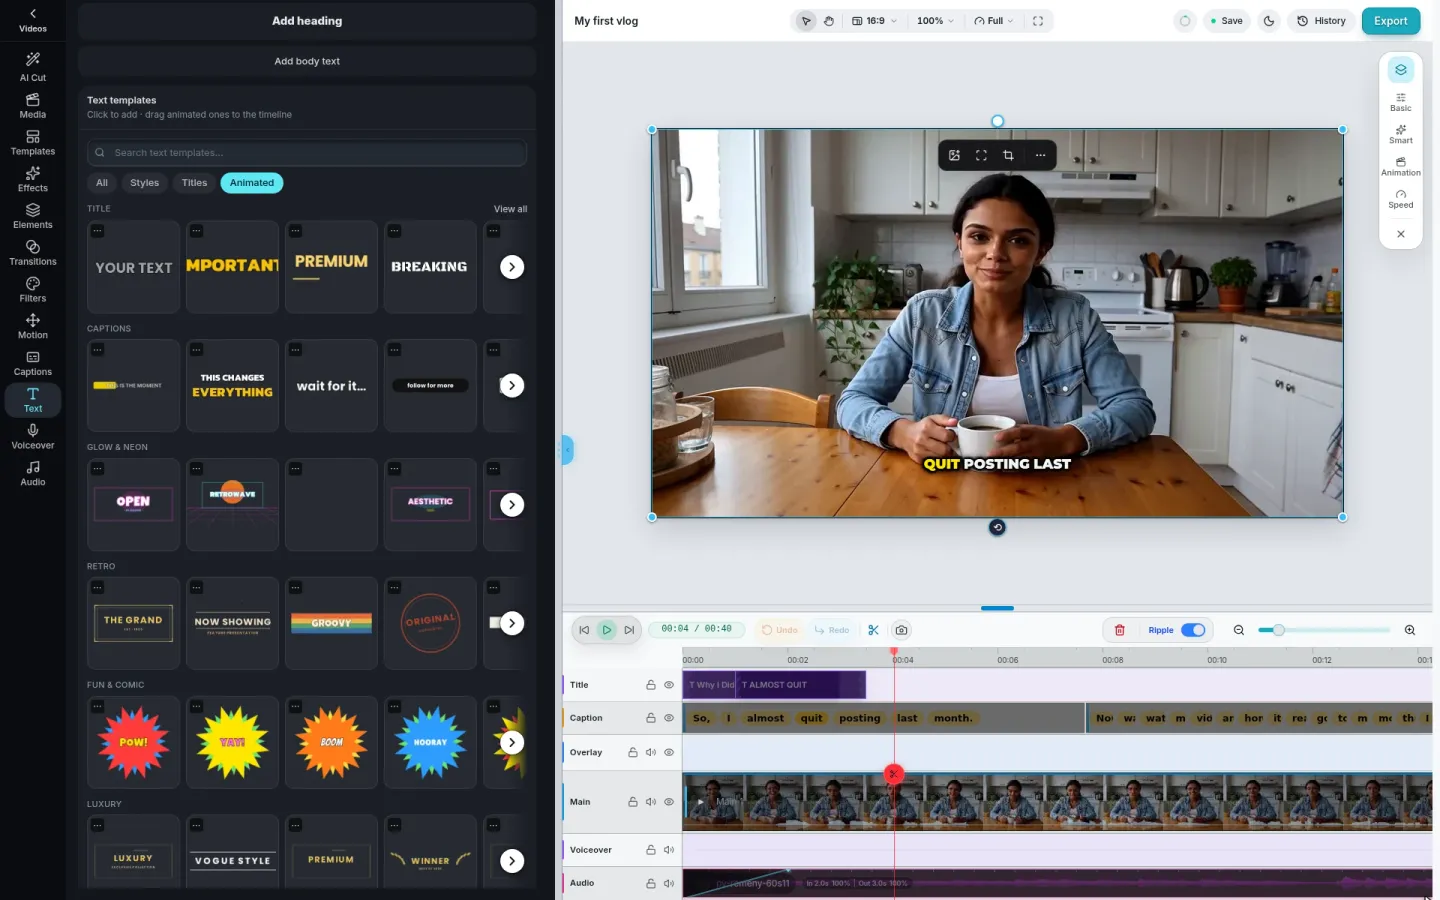Delete selection with the trash icon
This screenshot has width=1440, height=900.
coord(1120,630)
